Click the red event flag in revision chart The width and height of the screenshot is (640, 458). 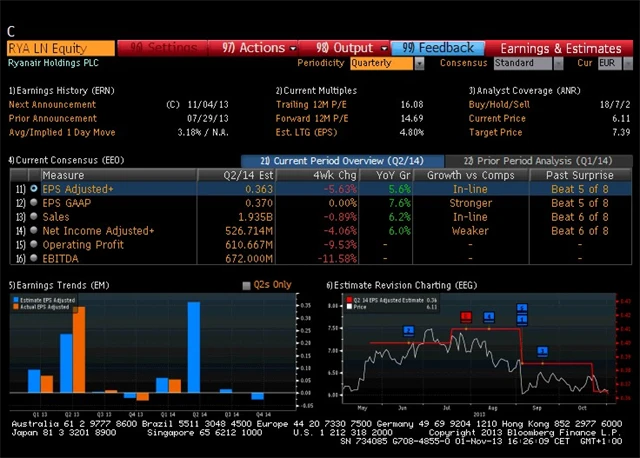point(466,317)
